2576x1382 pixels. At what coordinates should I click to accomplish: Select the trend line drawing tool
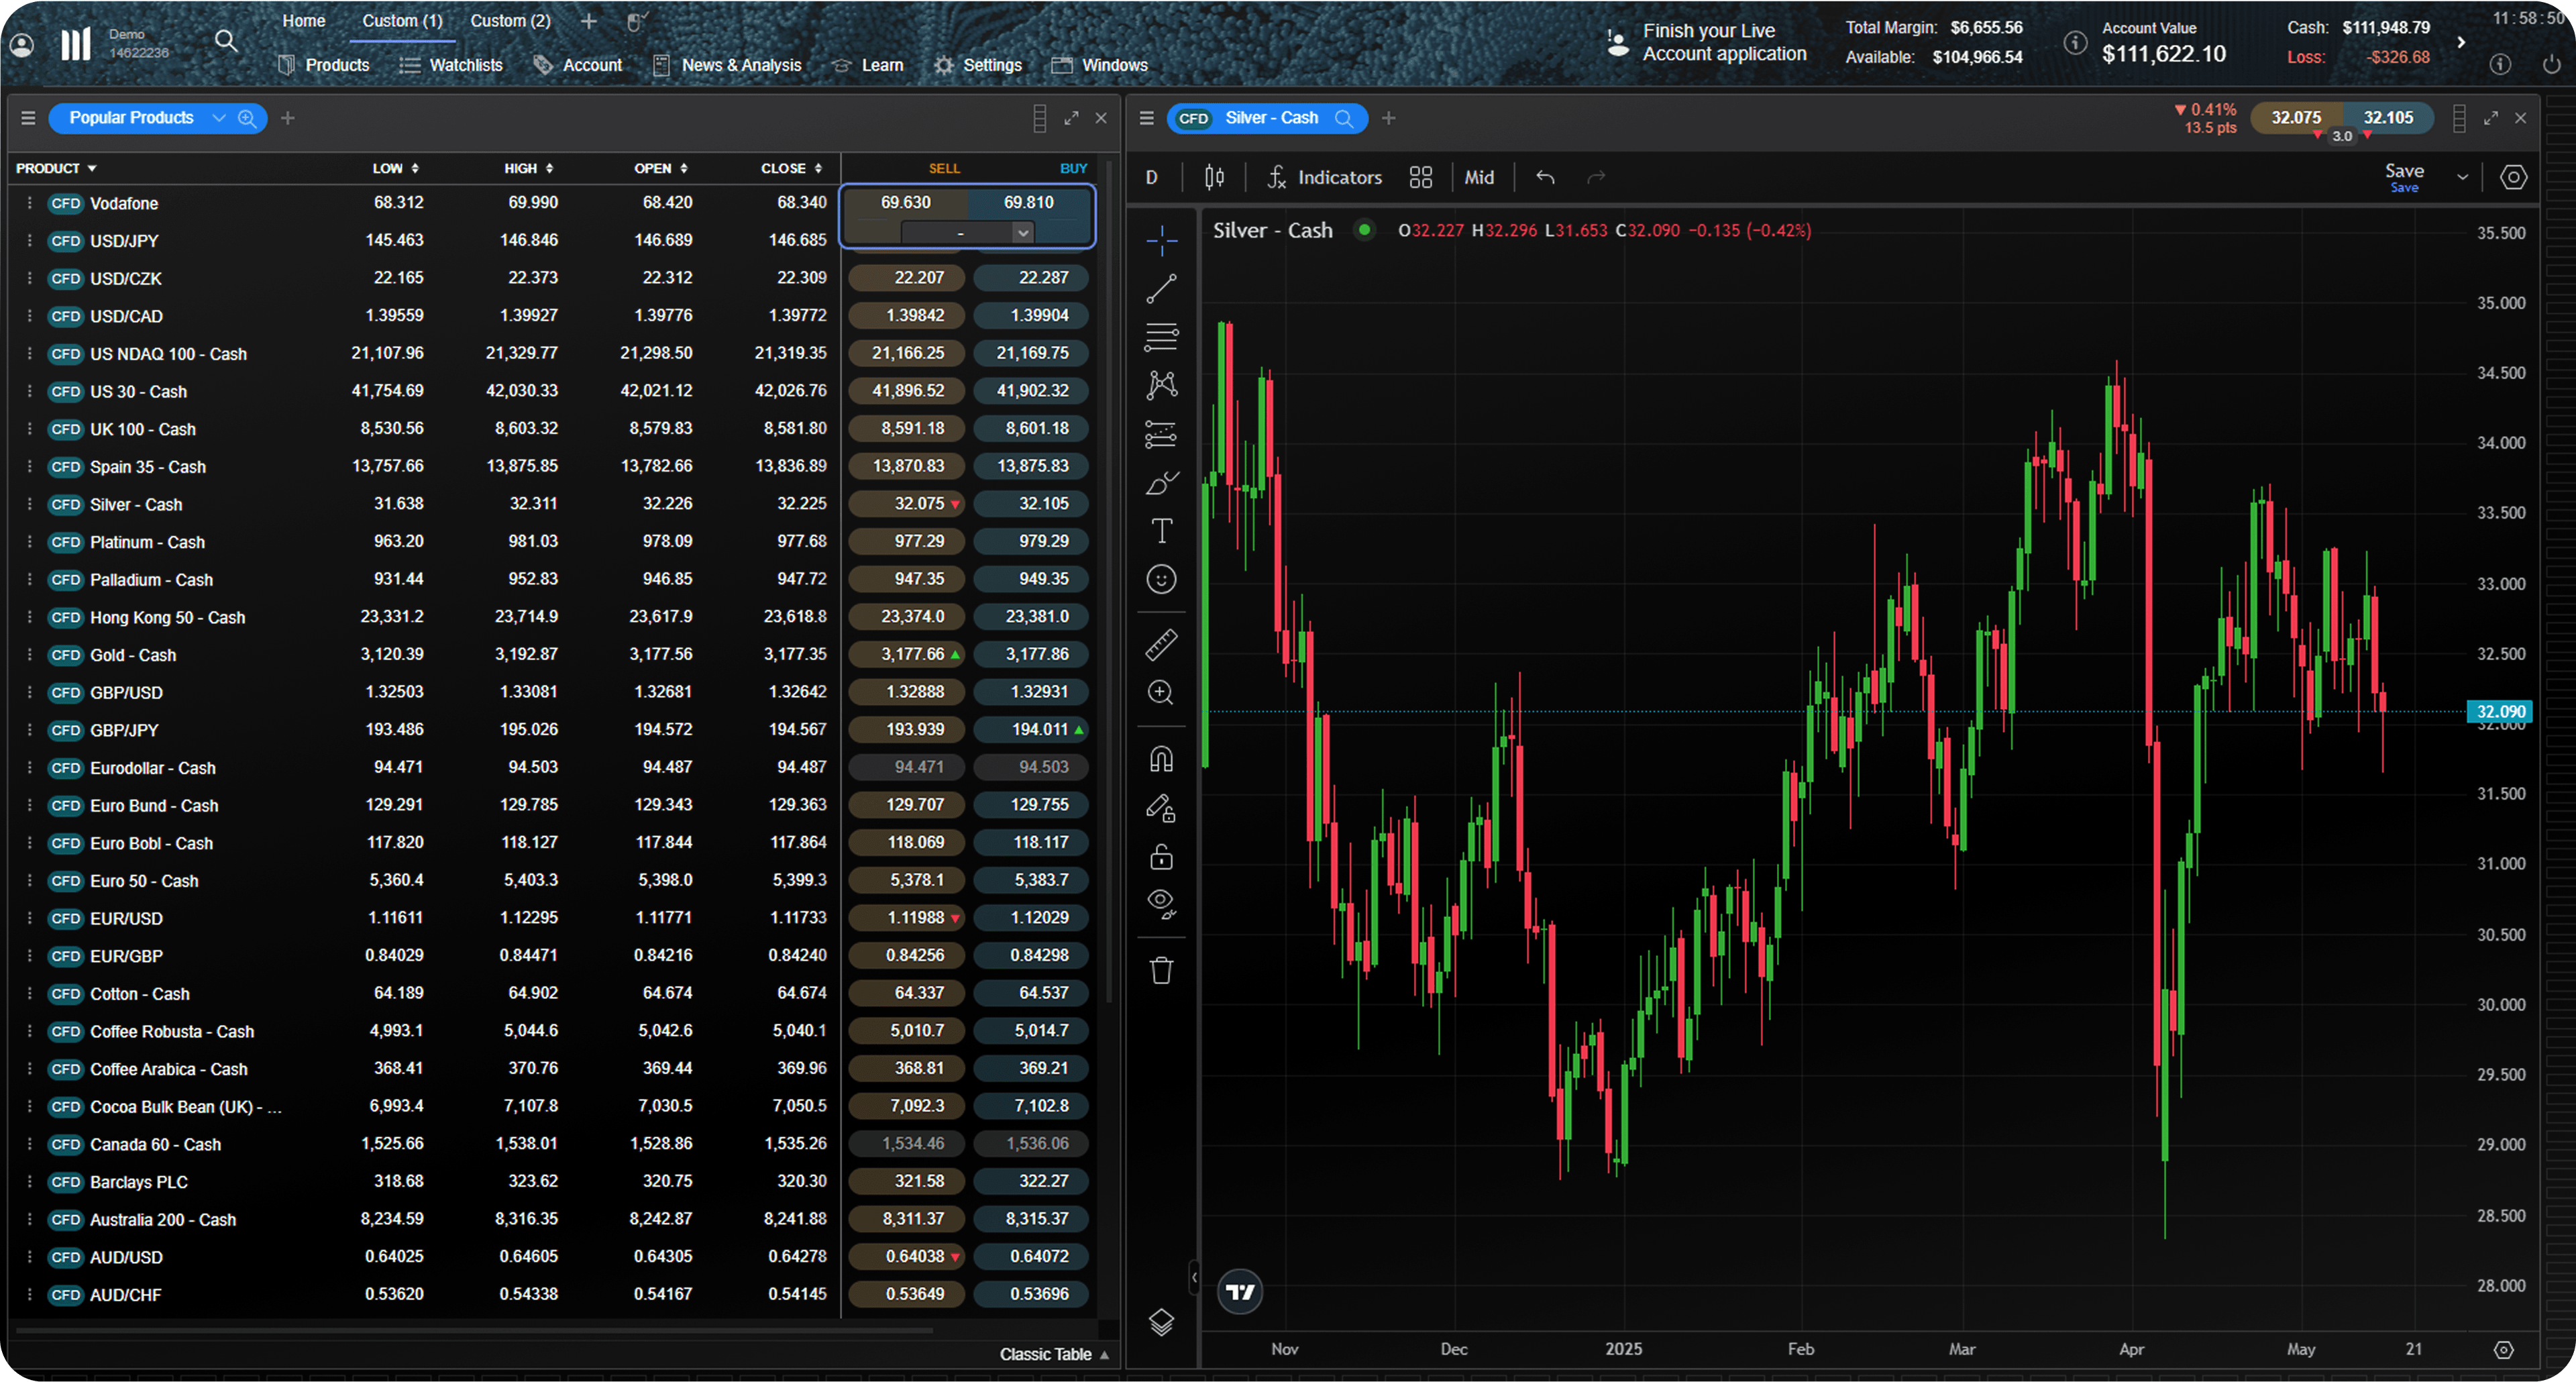pos(1161,289)
